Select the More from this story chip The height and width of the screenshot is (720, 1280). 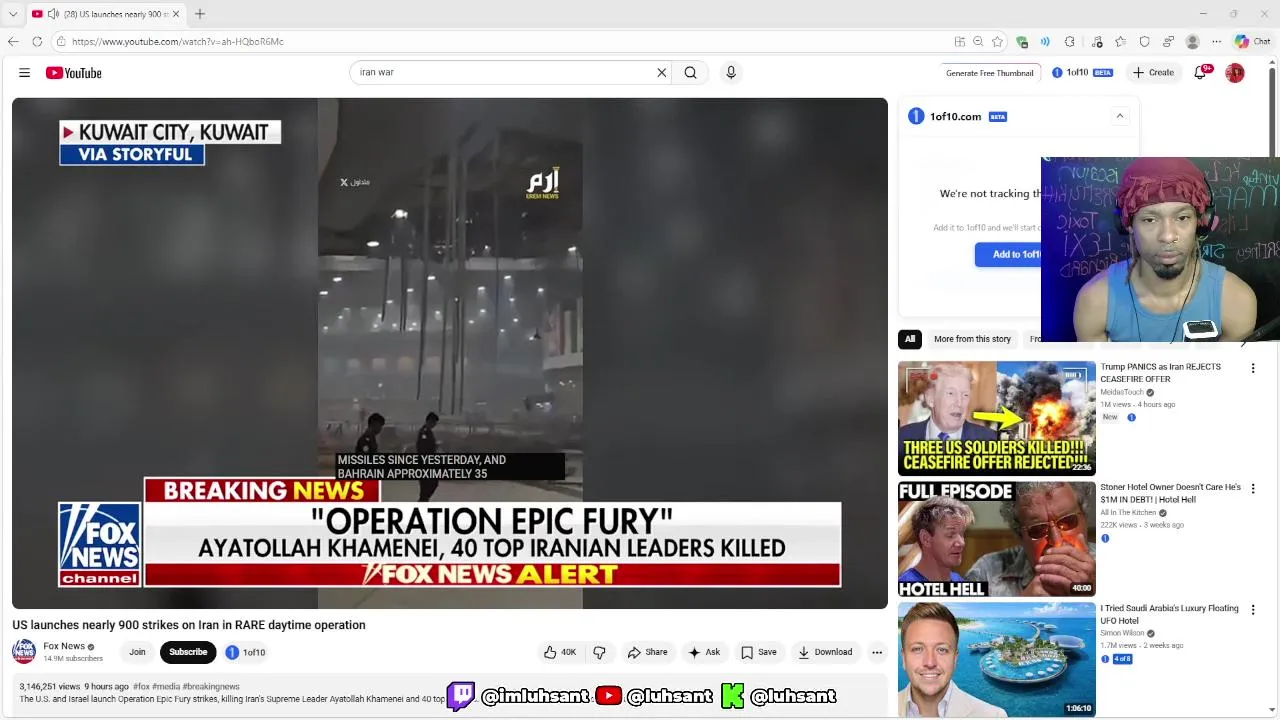972,339
